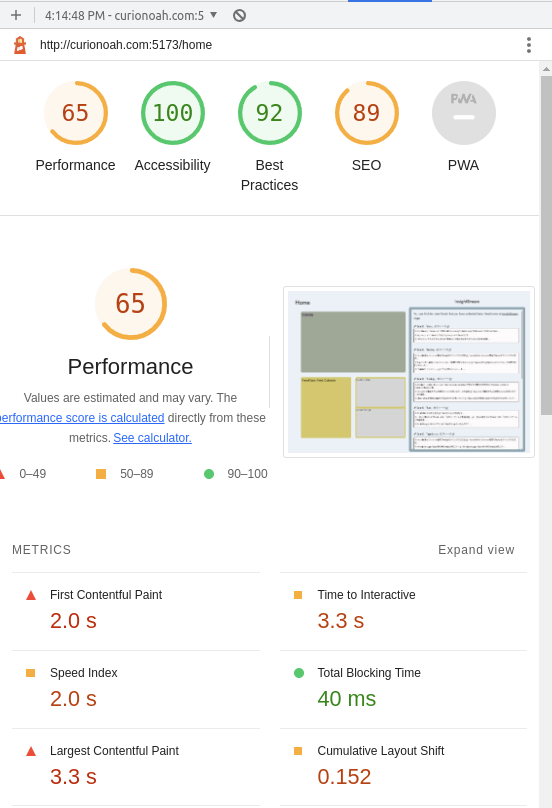Select the Best Practices gauge showing 92
Image resolution: width=552 pixels, height=808 pixels.
pos(270,113)
